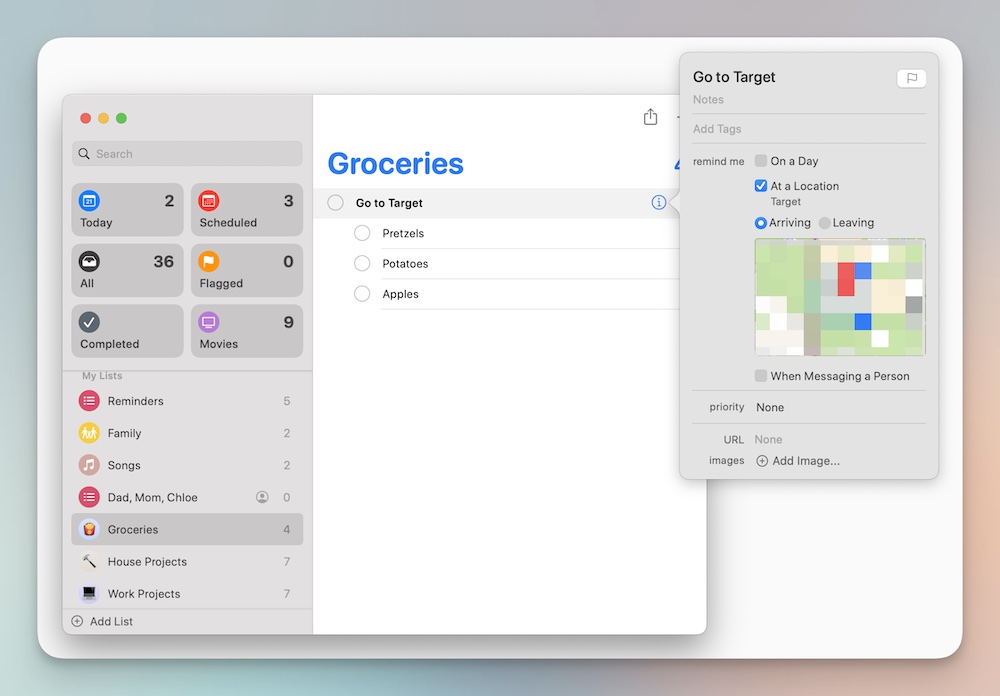The image size is (1000, 696).
Task: Open info button for Go to Target
Action: [659, 202]
